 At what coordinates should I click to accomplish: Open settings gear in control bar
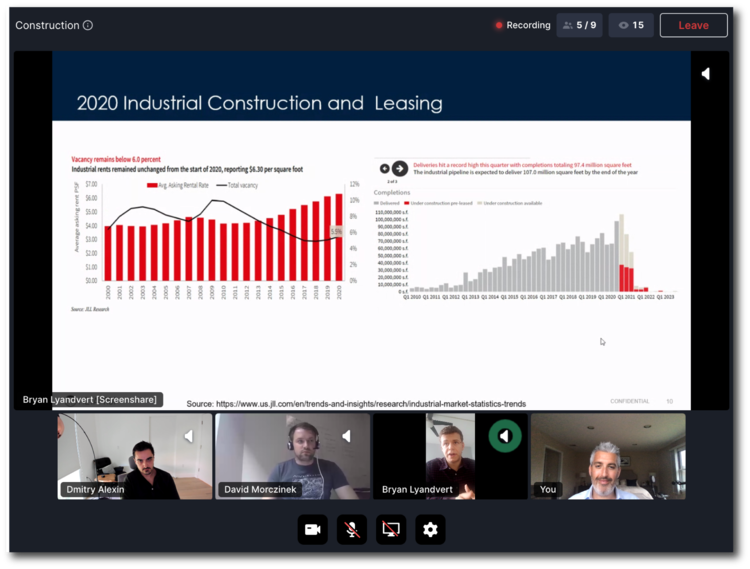point(430,529)
